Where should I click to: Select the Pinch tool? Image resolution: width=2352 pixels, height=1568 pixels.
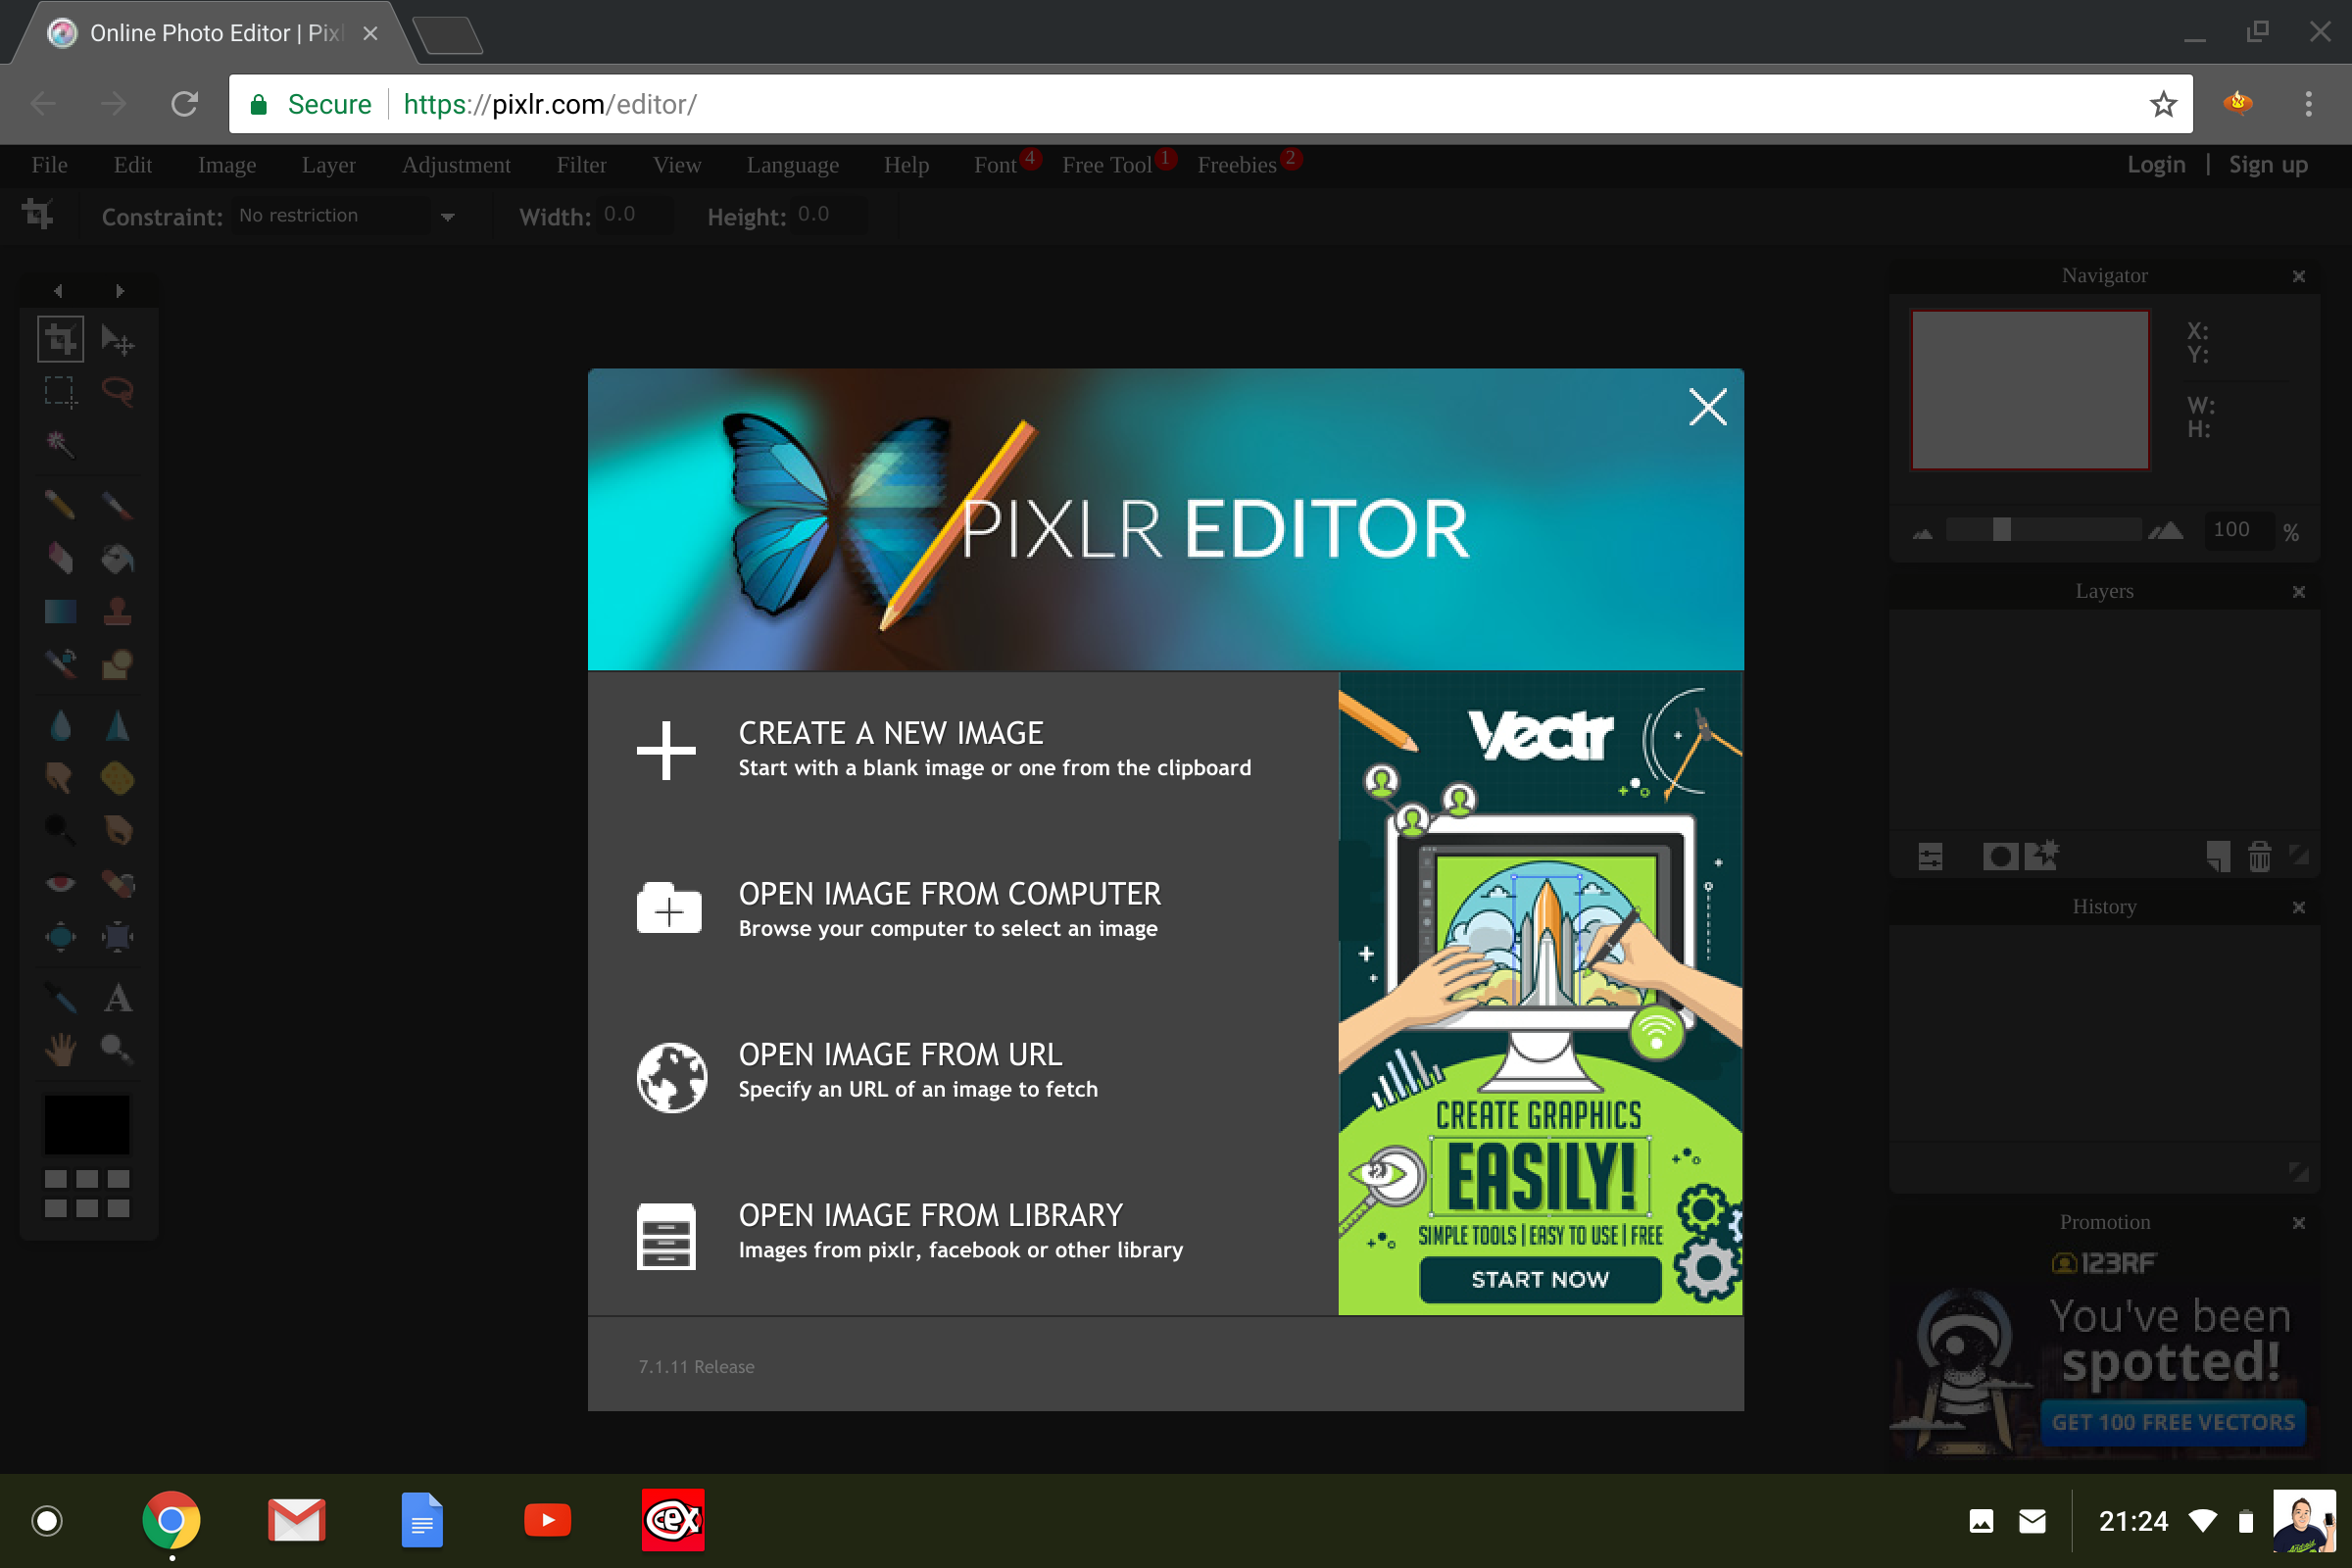pyautogui.click(x=118, y=936)
